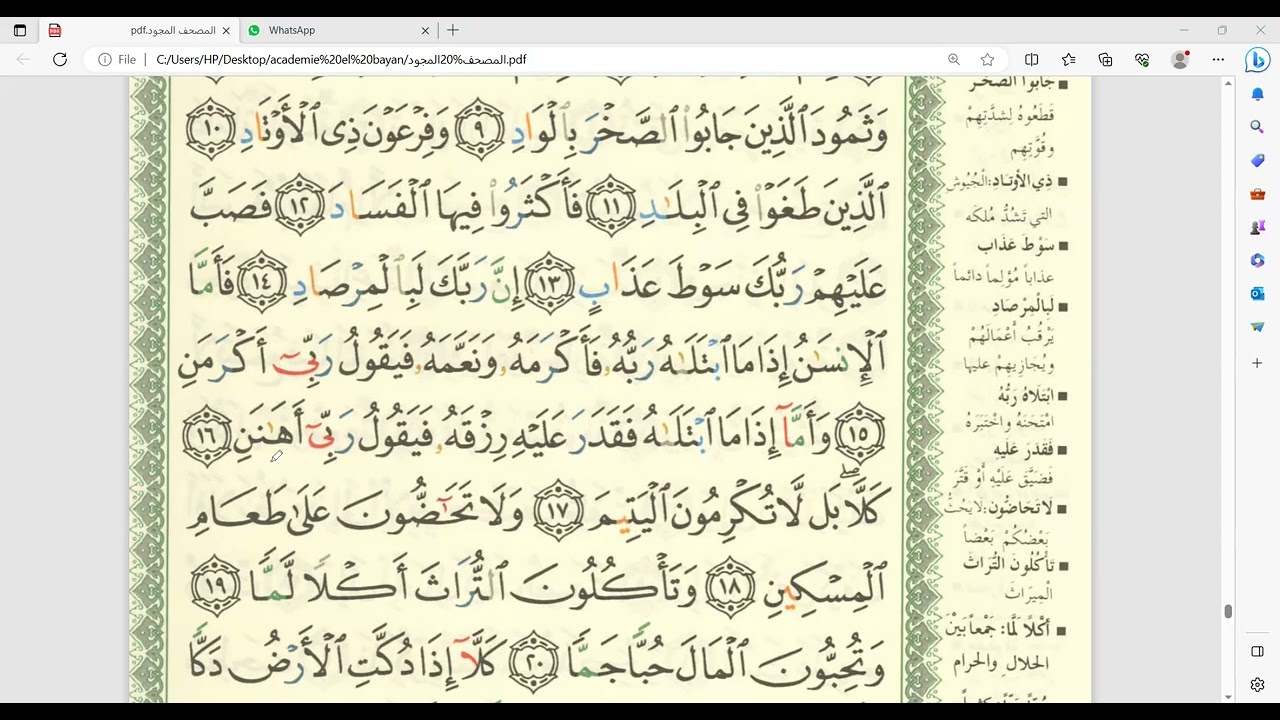1280x720 pixels.
Task: Close the WhatsApp tab
Action: (x=425, y=31)
